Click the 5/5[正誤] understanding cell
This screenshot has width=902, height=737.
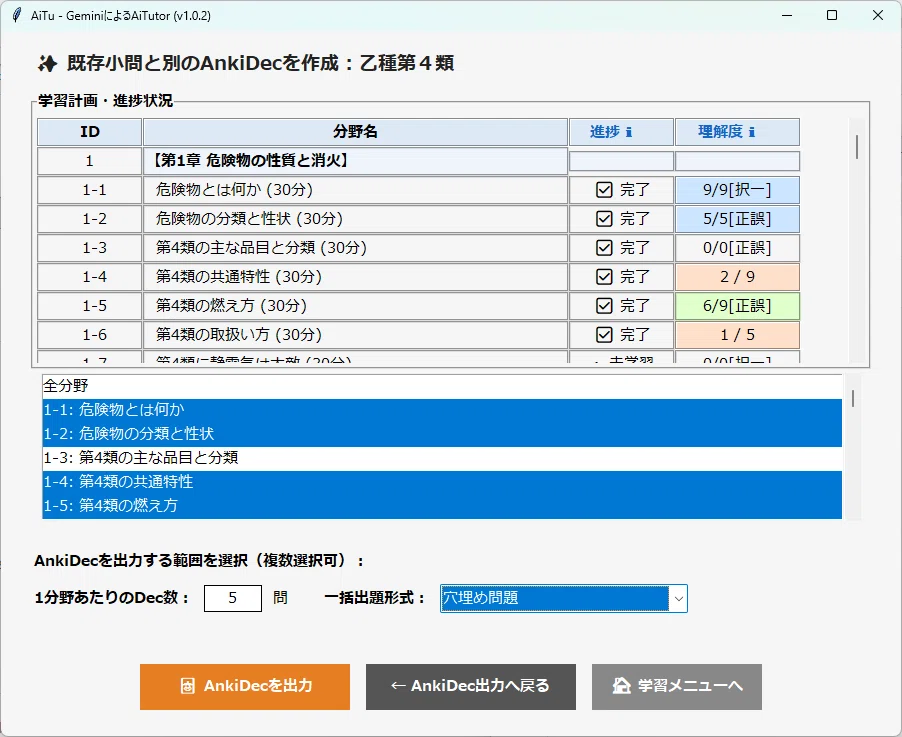[737, 219]
